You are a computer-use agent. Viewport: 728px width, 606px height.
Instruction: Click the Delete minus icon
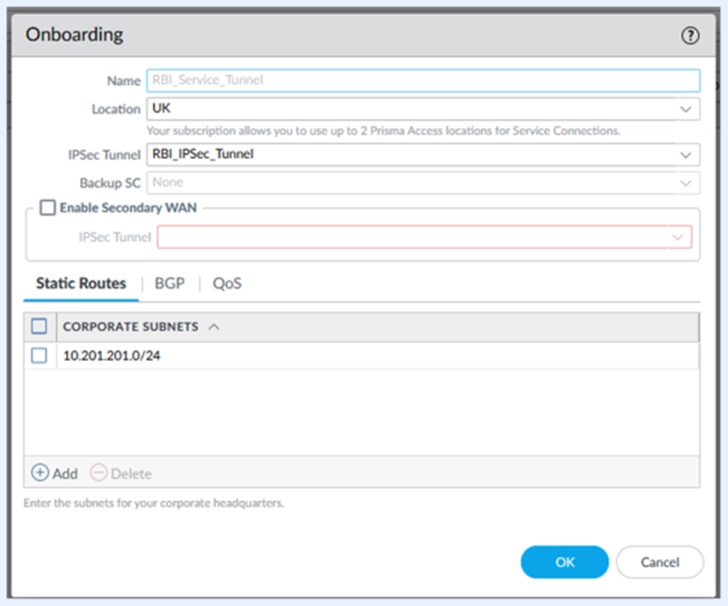[98, 473]
